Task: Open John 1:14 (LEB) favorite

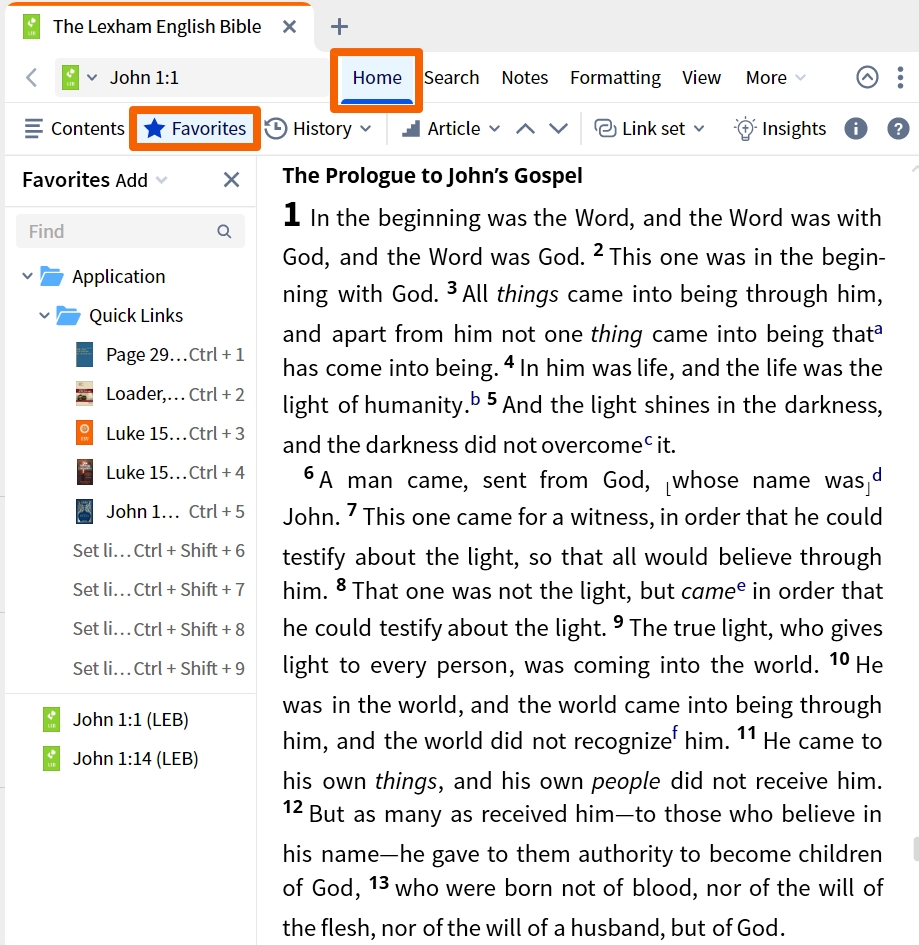Action: point(121,759)
